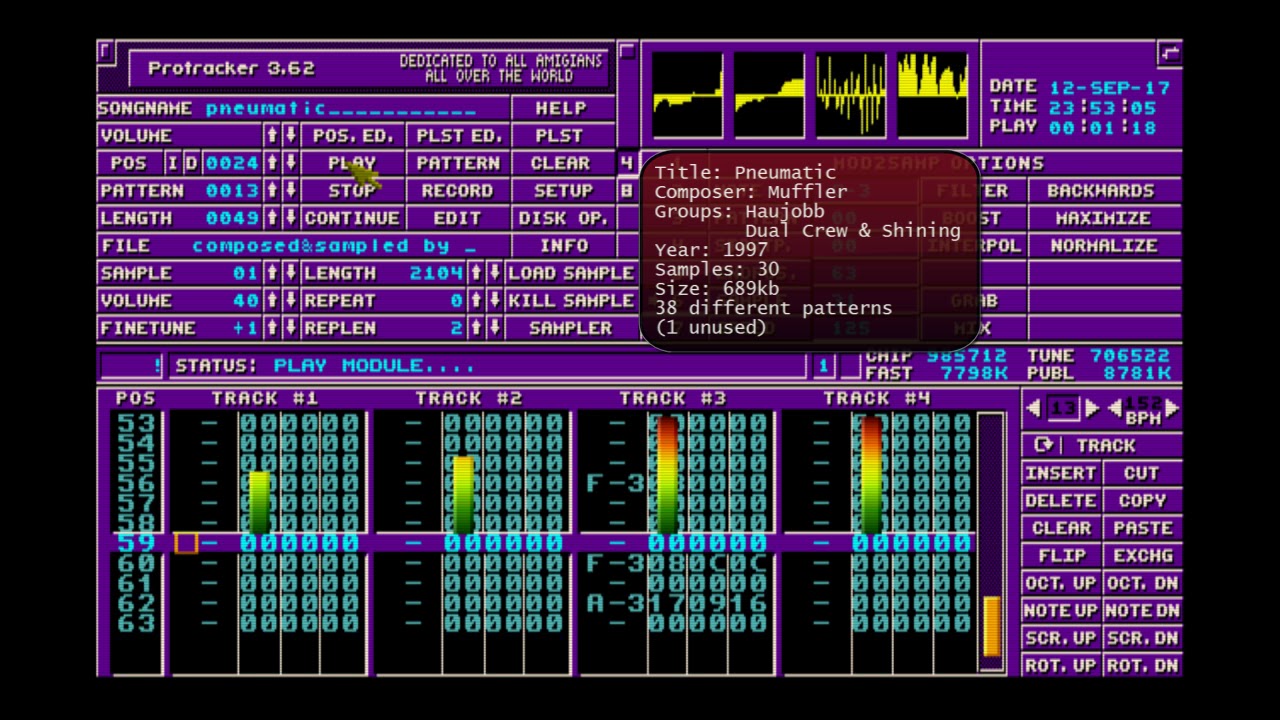The height and width of the screenshot is (720, 1280).
Task: Resume playback with the CONTINUE button
Action: pos(351,218)
